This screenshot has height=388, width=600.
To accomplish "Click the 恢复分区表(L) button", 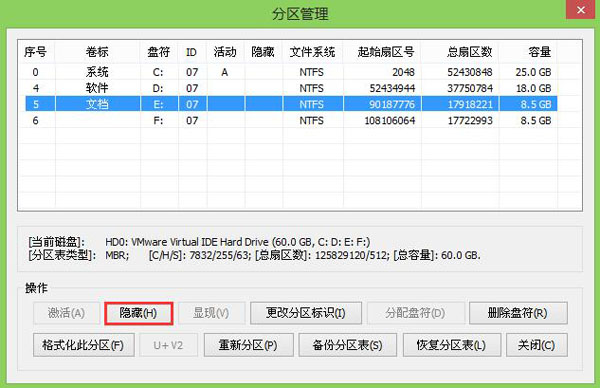I will click(452, 345).
